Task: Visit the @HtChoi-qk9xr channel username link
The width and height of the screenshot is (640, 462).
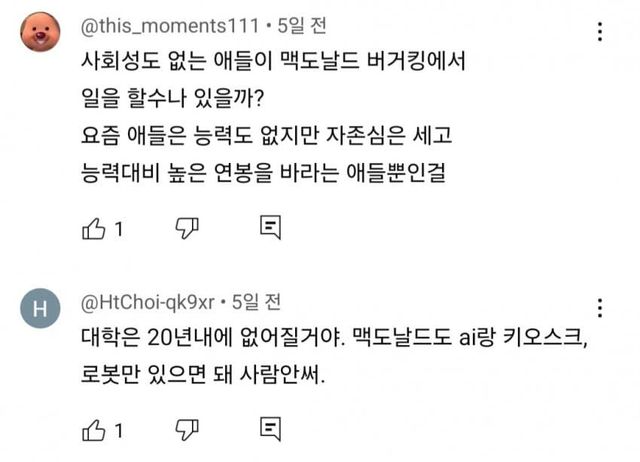Action: pos(146,300)
